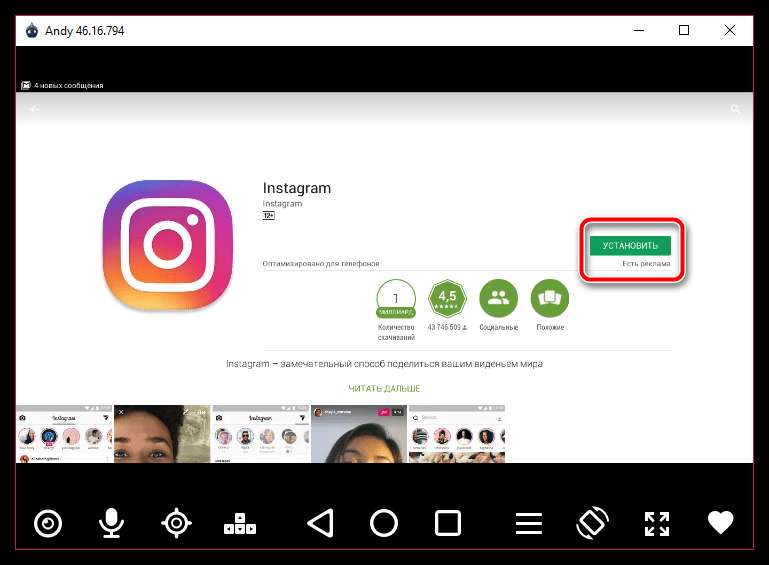Click the heart favorite icon
769x565 pixels.
[720, 522]
